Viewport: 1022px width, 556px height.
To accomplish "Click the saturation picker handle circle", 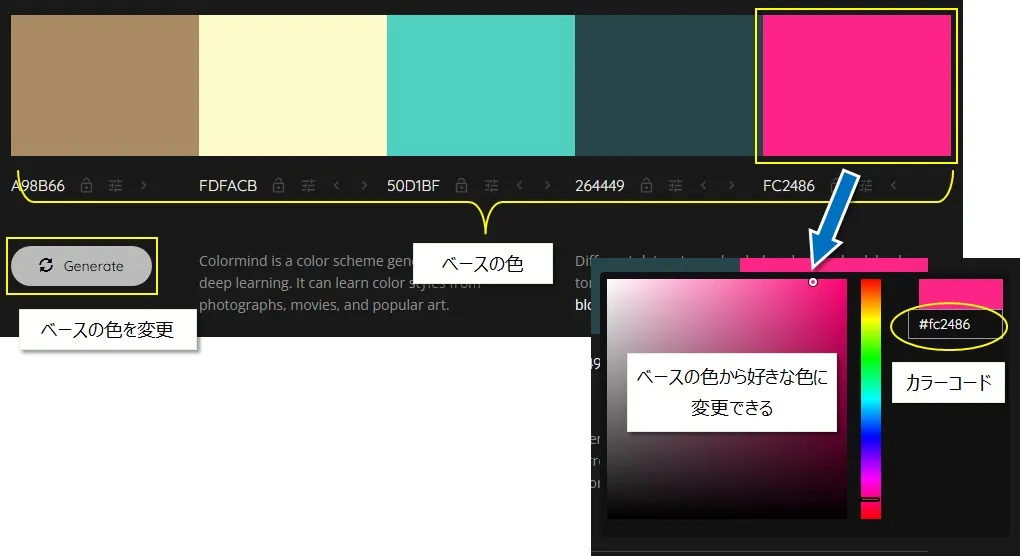I will tap(812, 282).
